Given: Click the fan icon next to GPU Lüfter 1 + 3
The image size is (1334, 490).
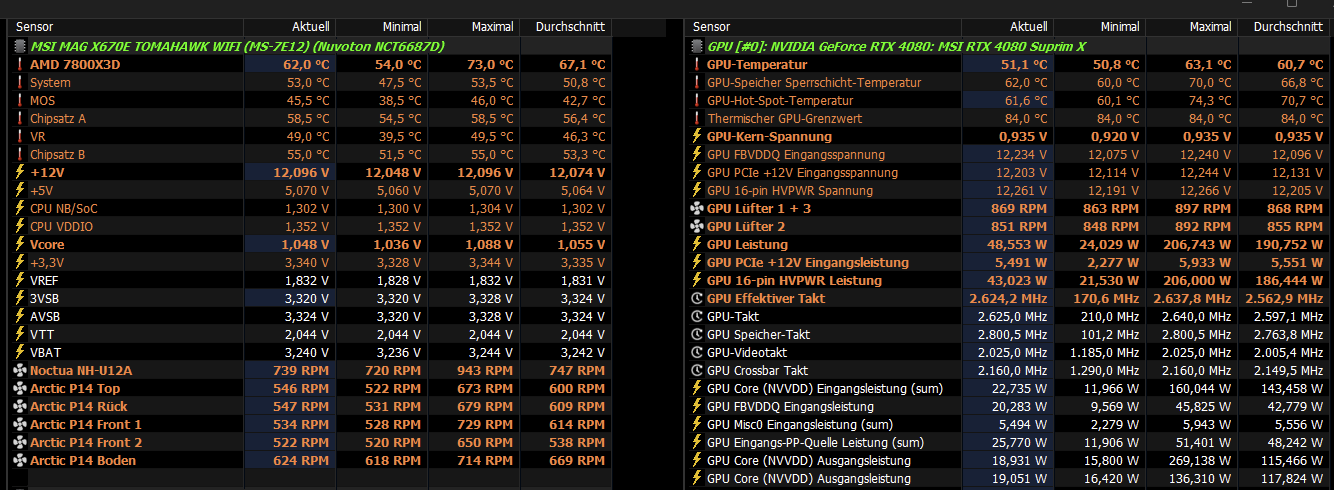Looking at the screenshot, I should tap(696, 208).
